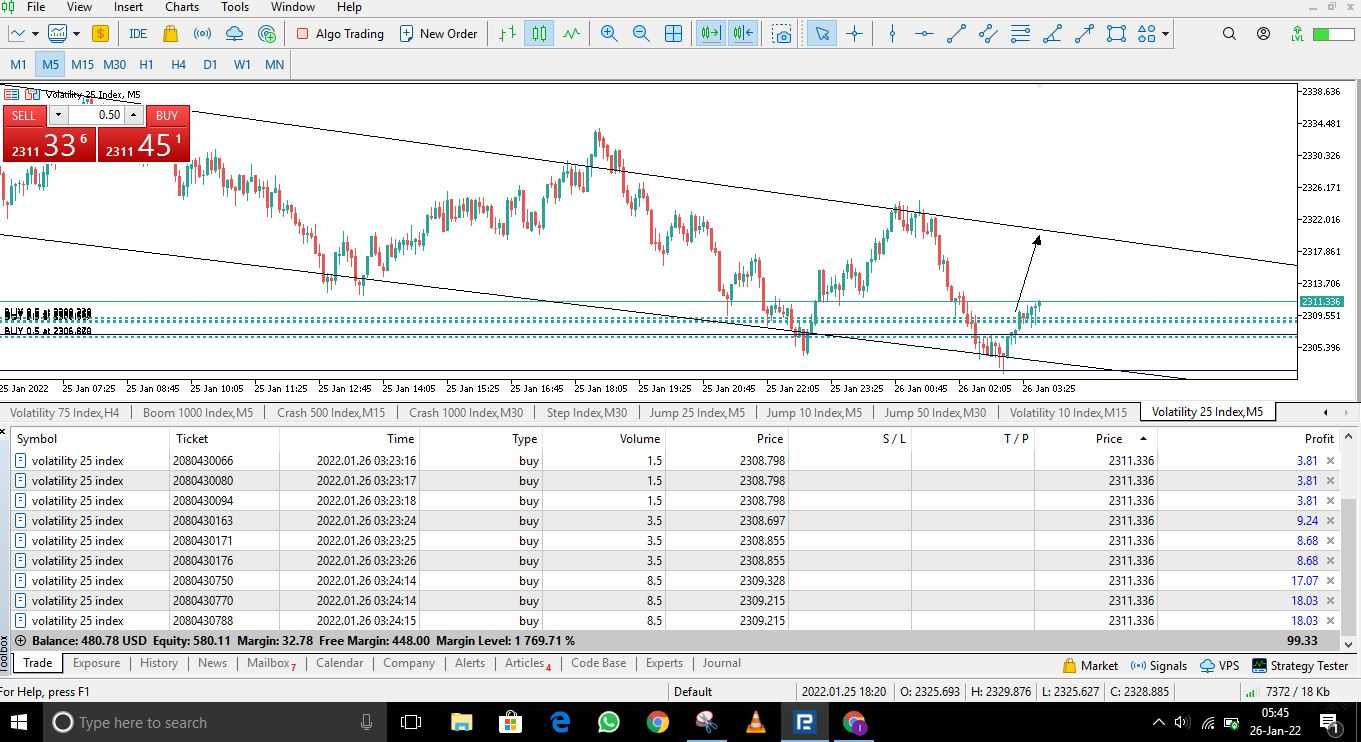The width and height of the screenshot is (1361, 742).
Task: Switch to M1 timeframe
Action: 18,64
